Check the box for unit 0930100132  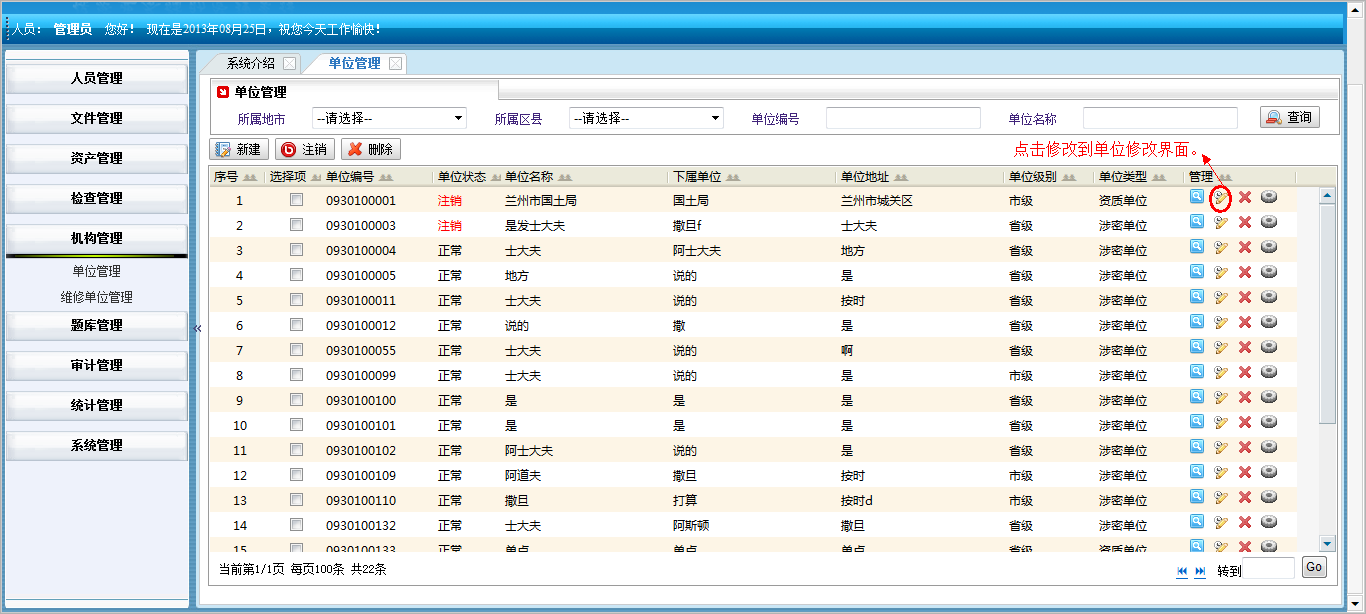point(296,525)
